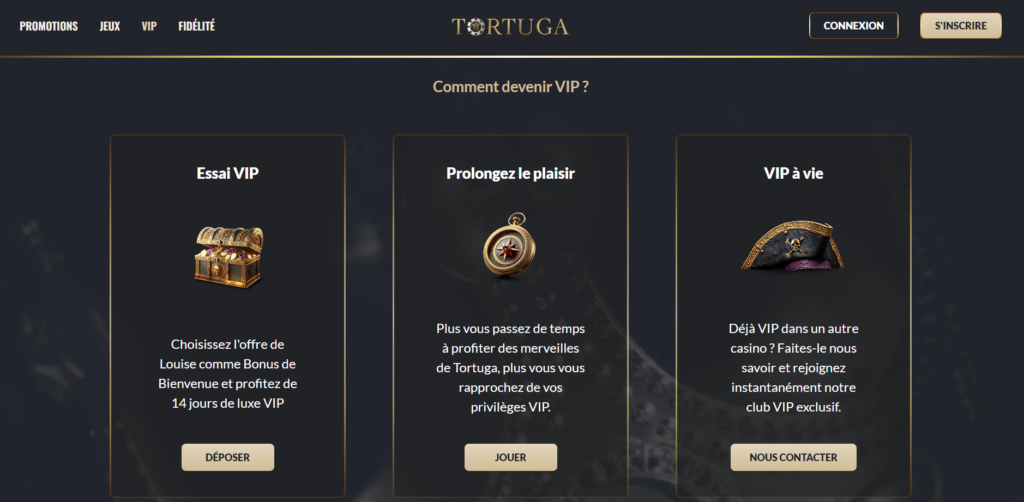Click the merveilles de Tortuga description text
The image size is (1024, 502).
pos(511,368)
